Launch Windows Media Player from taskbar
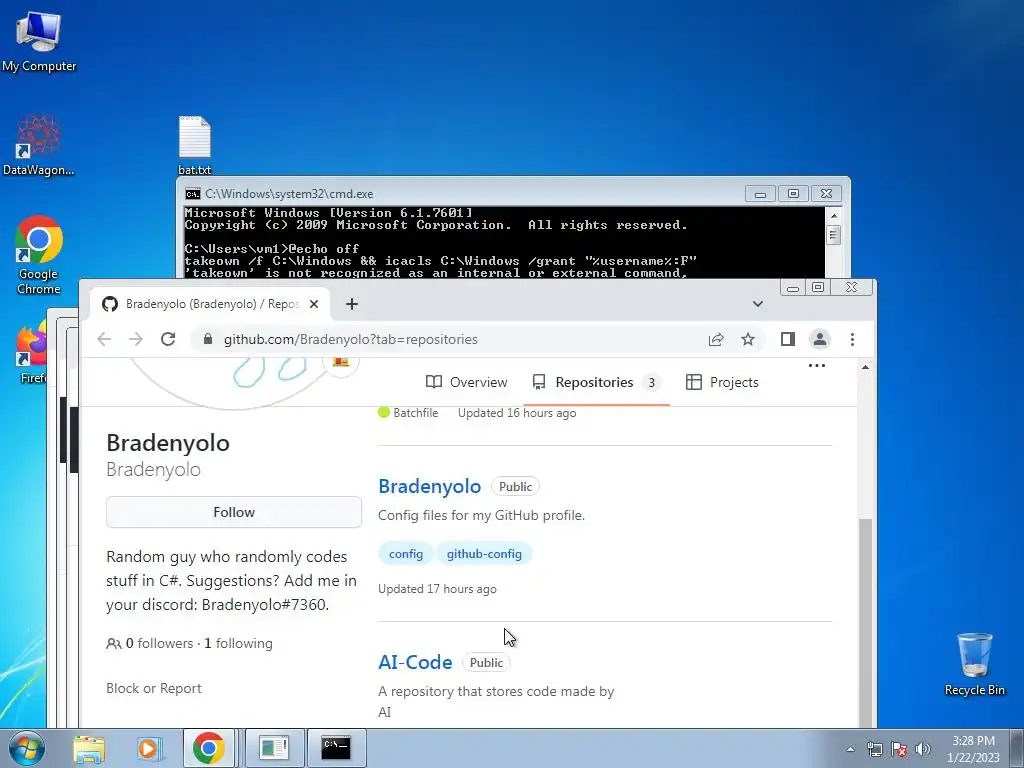 [x=149, y=748]
